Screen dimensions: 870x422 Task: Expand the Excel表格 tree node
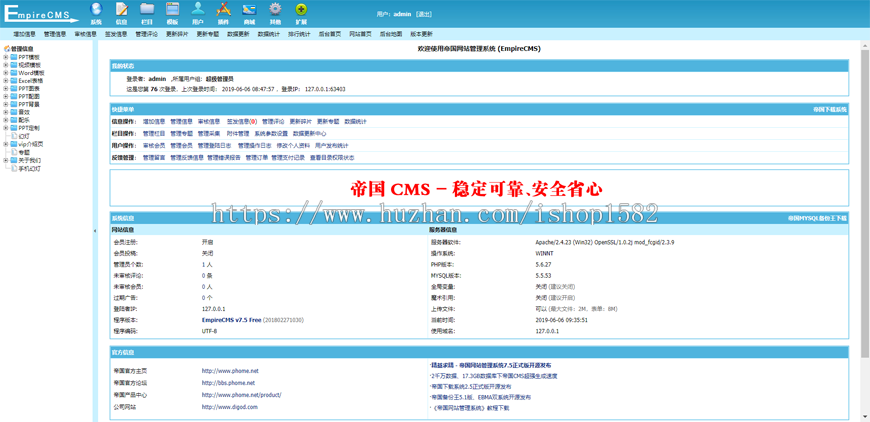pos(6,80)
